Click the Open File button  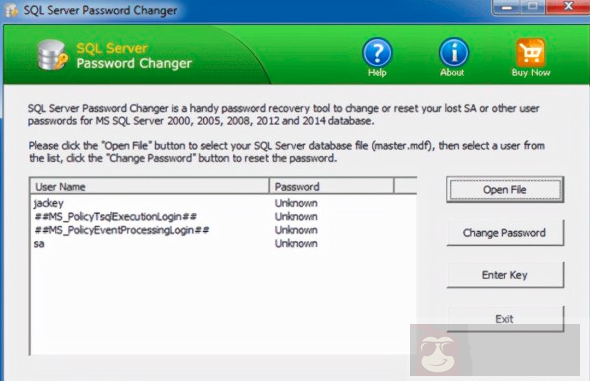[505, 190]
